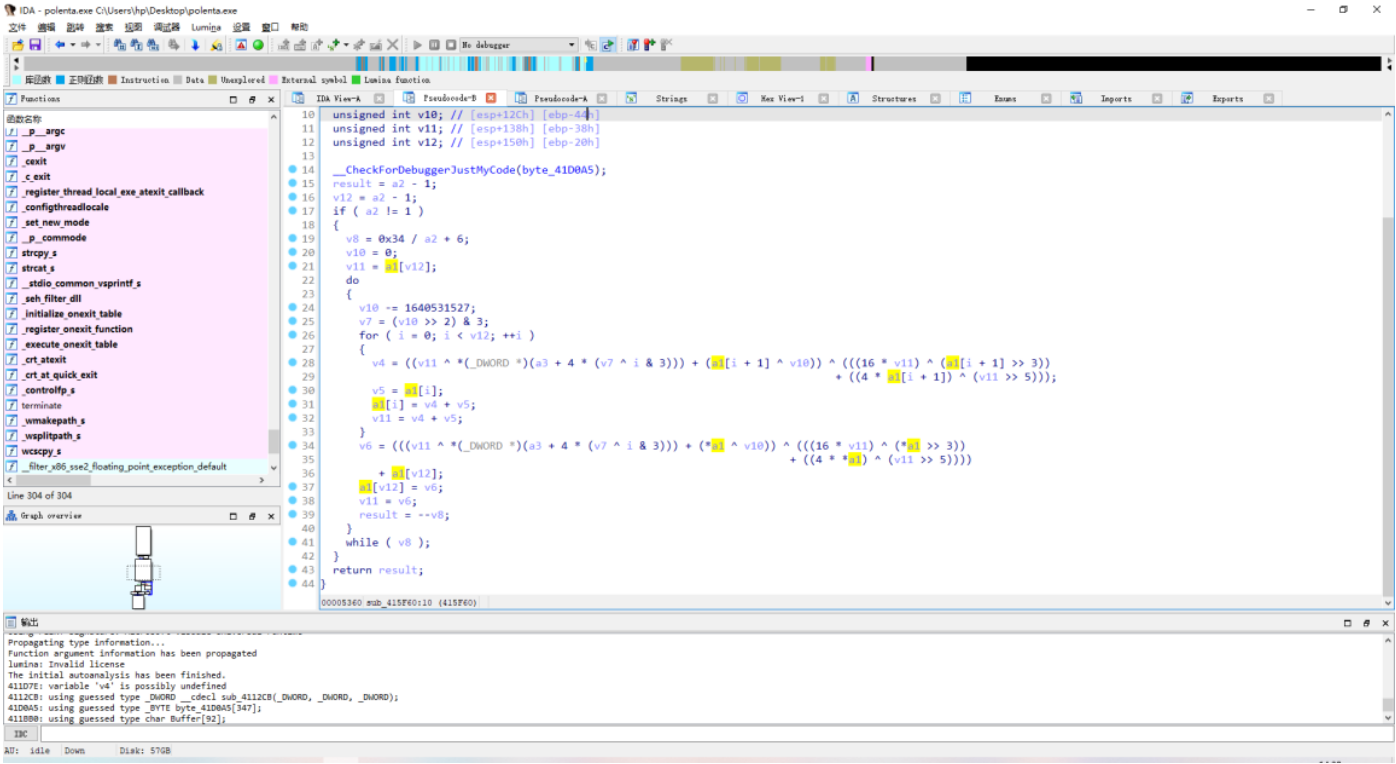This screenshot has width=1396, height=764.
Task: Toggle breakpoint dot on line 37
Action: (x=293, y=487)
